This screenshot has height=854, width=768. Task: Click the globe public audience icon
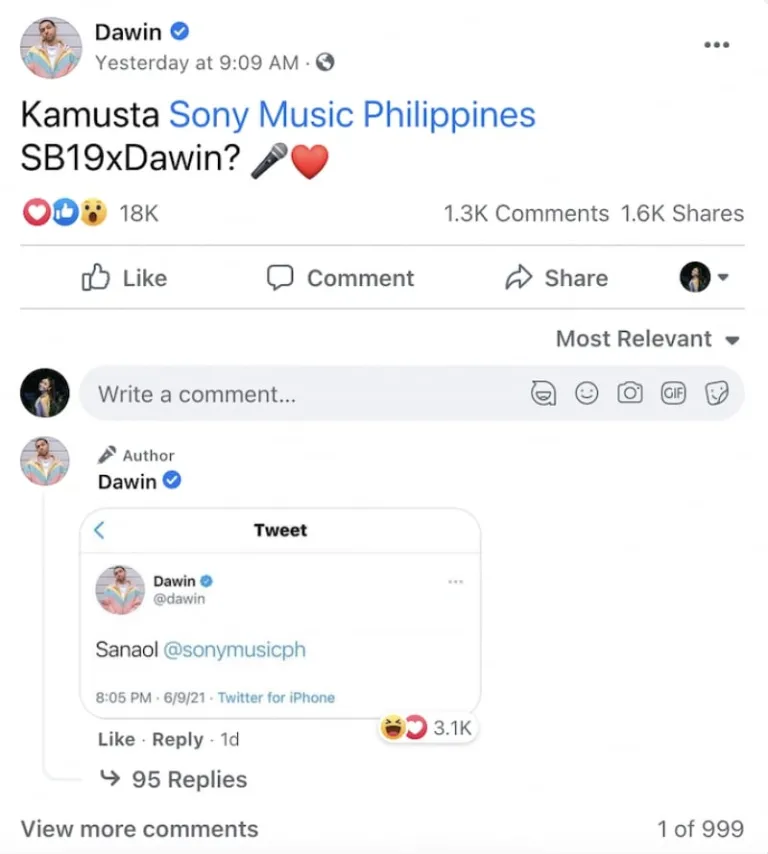click(x=325, y=63)
